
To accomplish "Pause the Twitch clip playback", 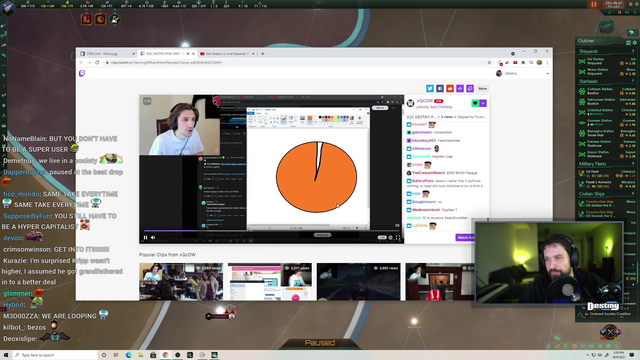I will pos(145,238).
